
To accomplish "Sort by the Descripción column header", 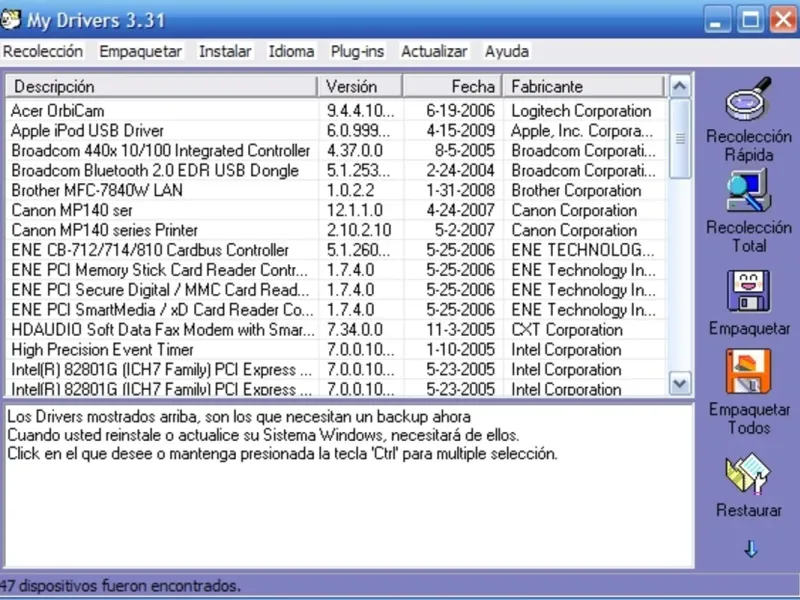I will tap(162, 86).
